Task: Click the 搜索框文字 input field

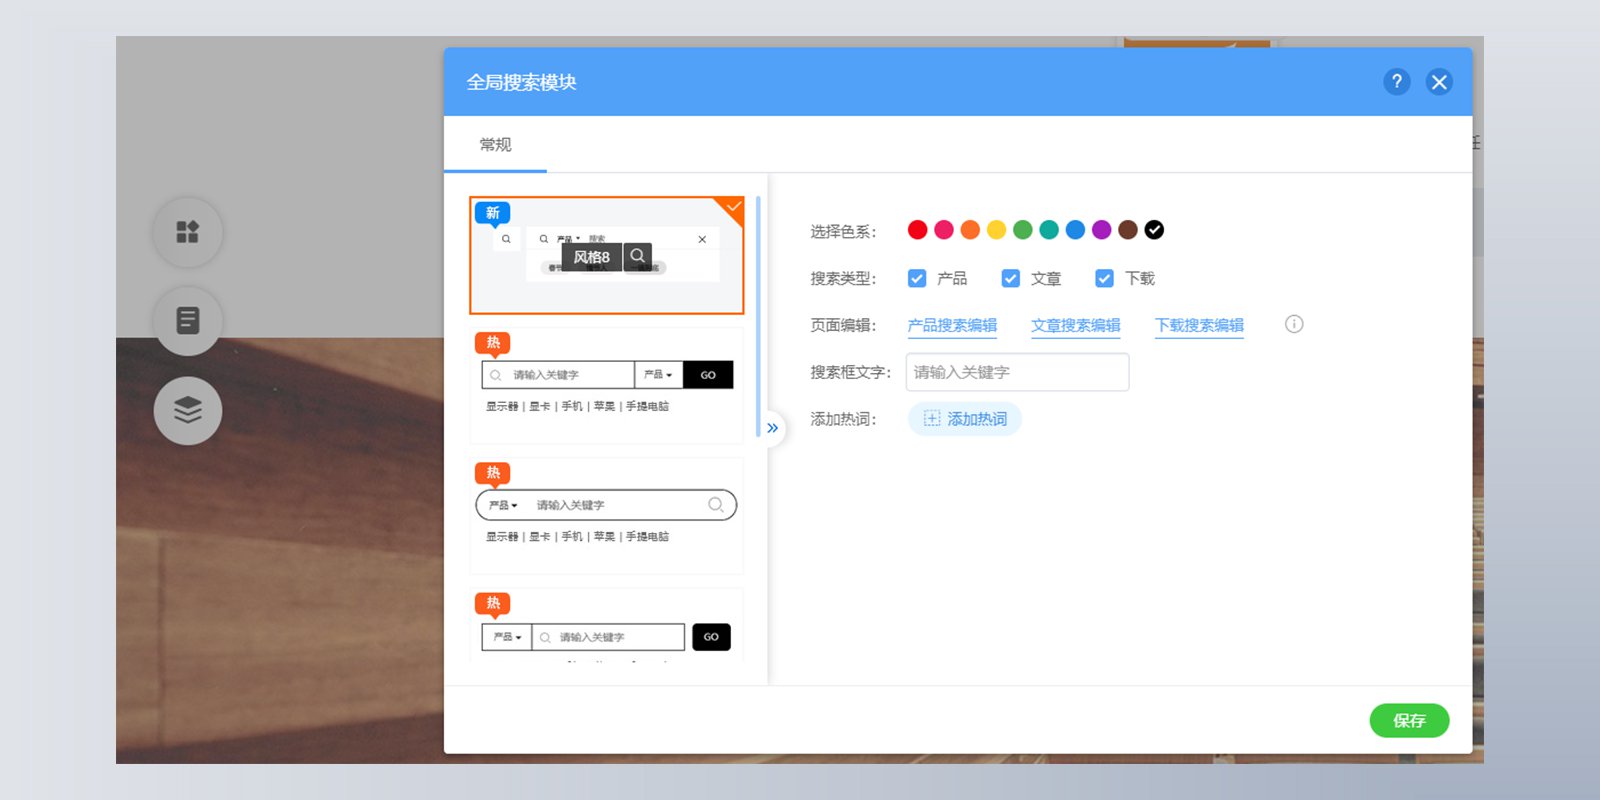Action: click(x=1017, y=372)
